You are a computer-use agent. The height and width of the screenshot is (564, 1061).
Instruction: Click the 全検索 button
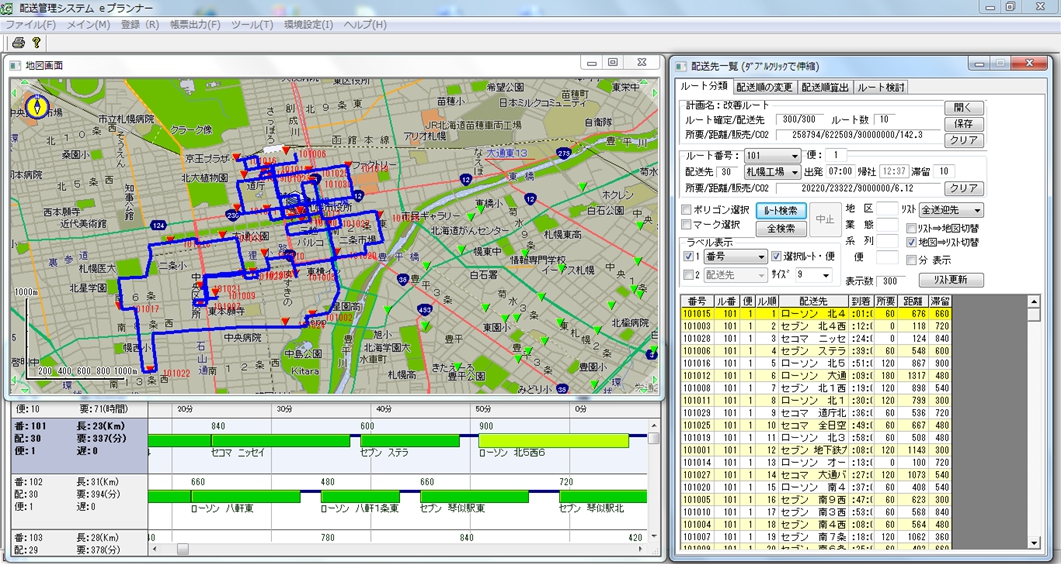[781, 229]
